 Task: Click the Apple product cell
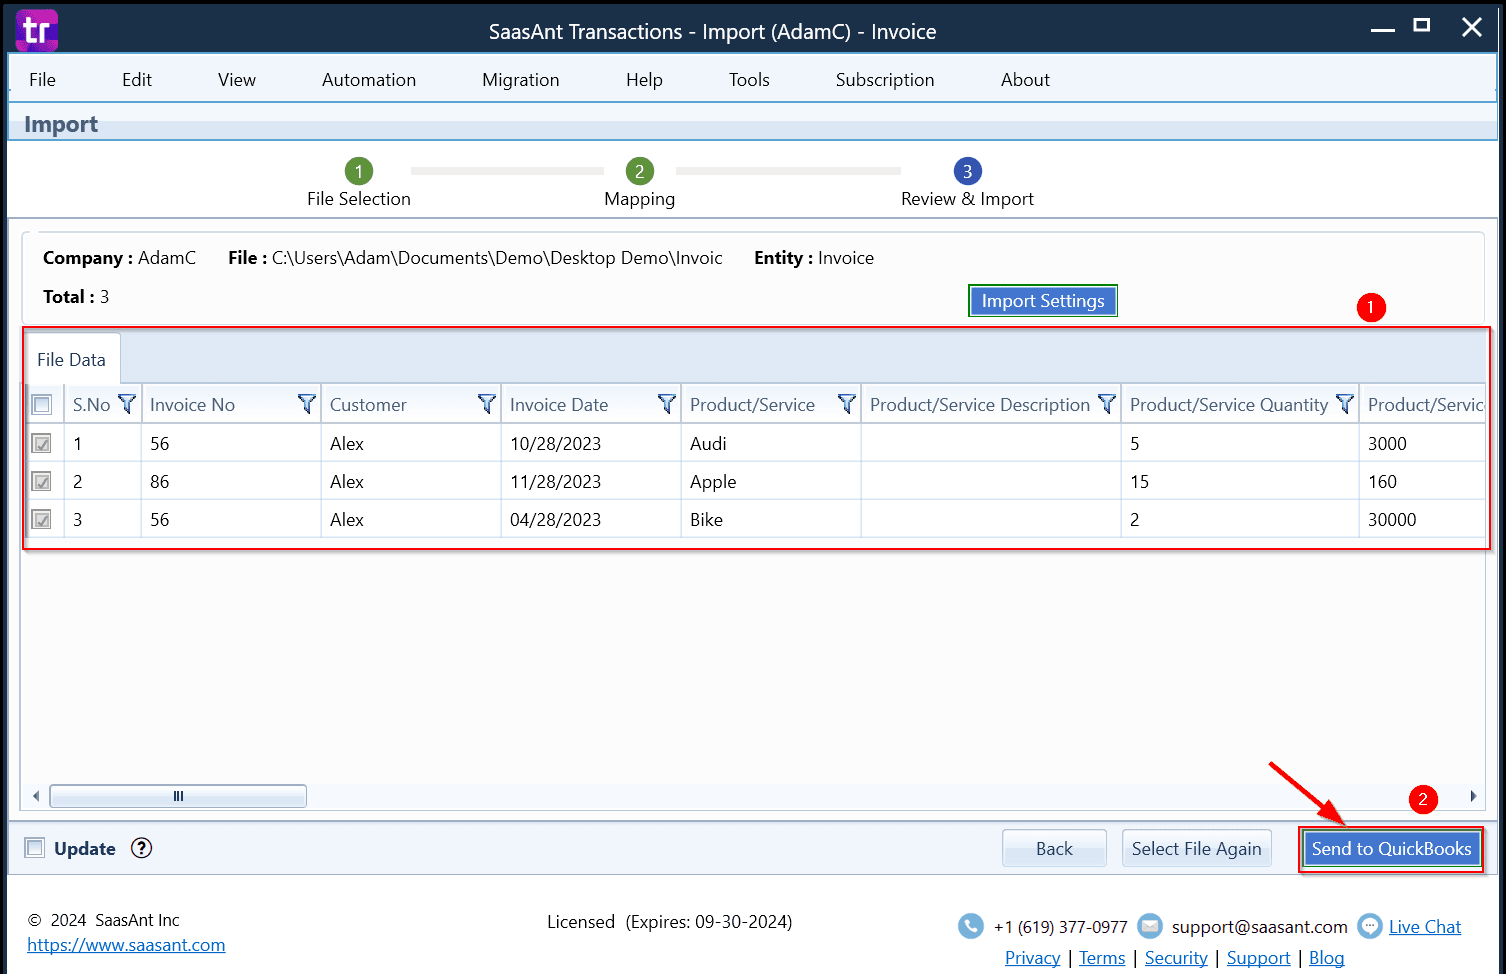pyautogui.click(x=770, y=481)
